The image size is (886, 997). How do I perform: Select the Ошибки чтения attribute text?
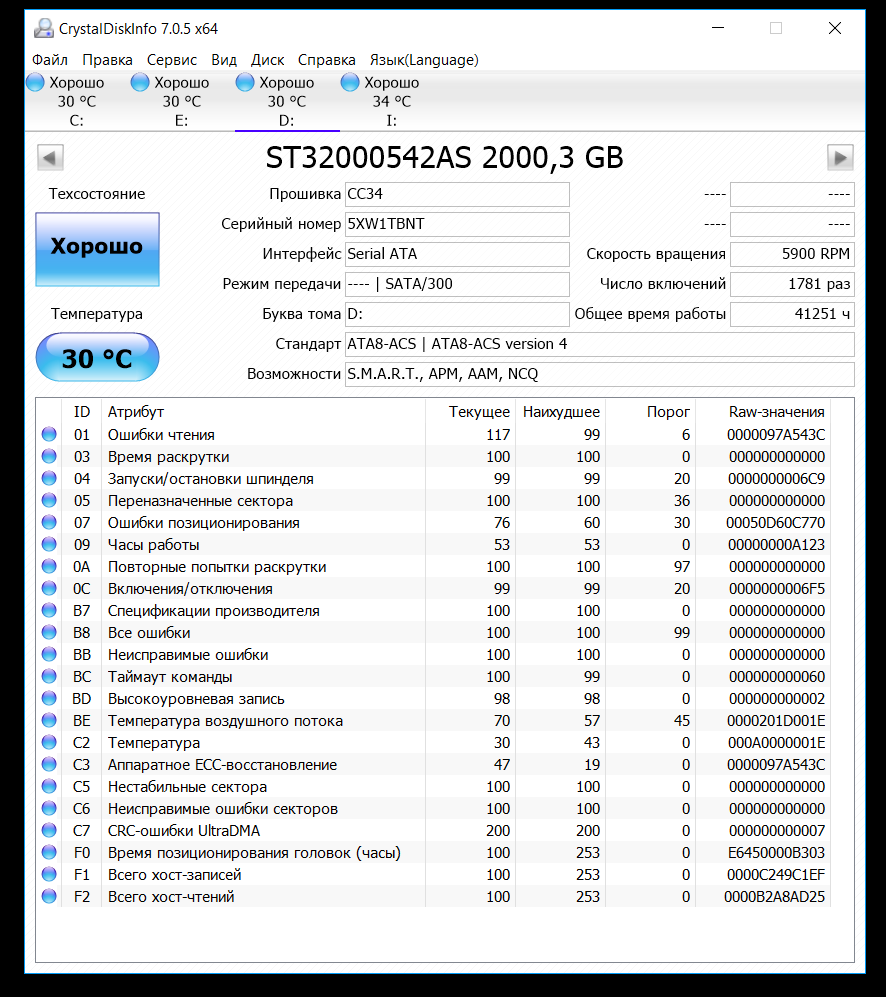click(x=161, y=435)
